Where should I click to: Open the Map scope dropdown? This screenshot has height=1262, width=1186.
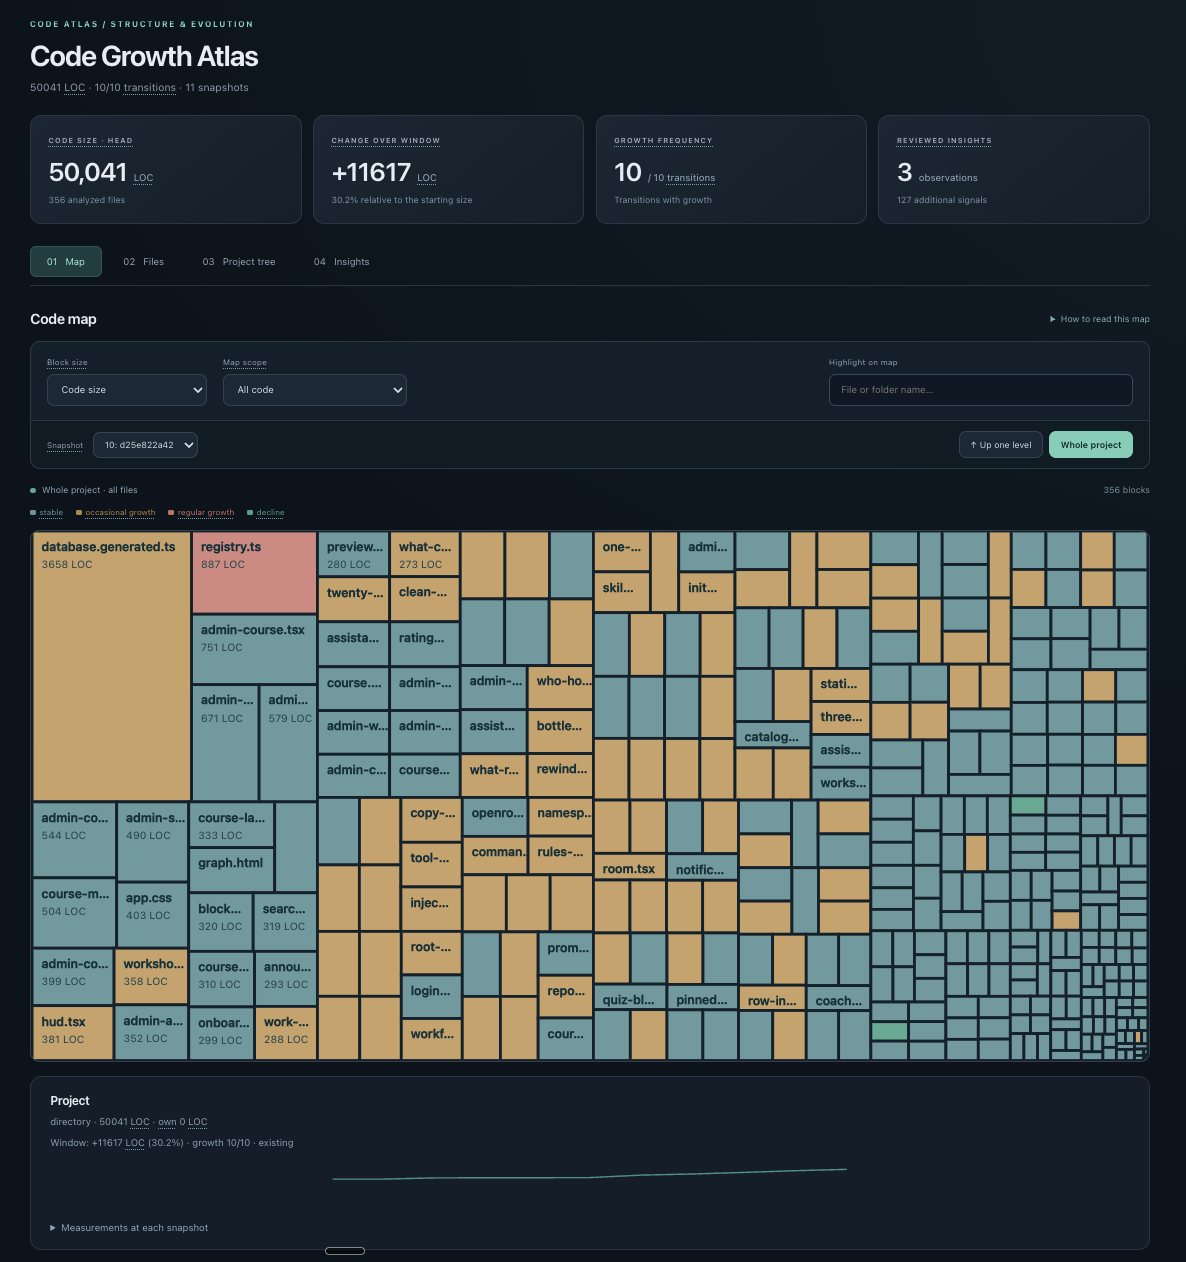tap(315, 390)
